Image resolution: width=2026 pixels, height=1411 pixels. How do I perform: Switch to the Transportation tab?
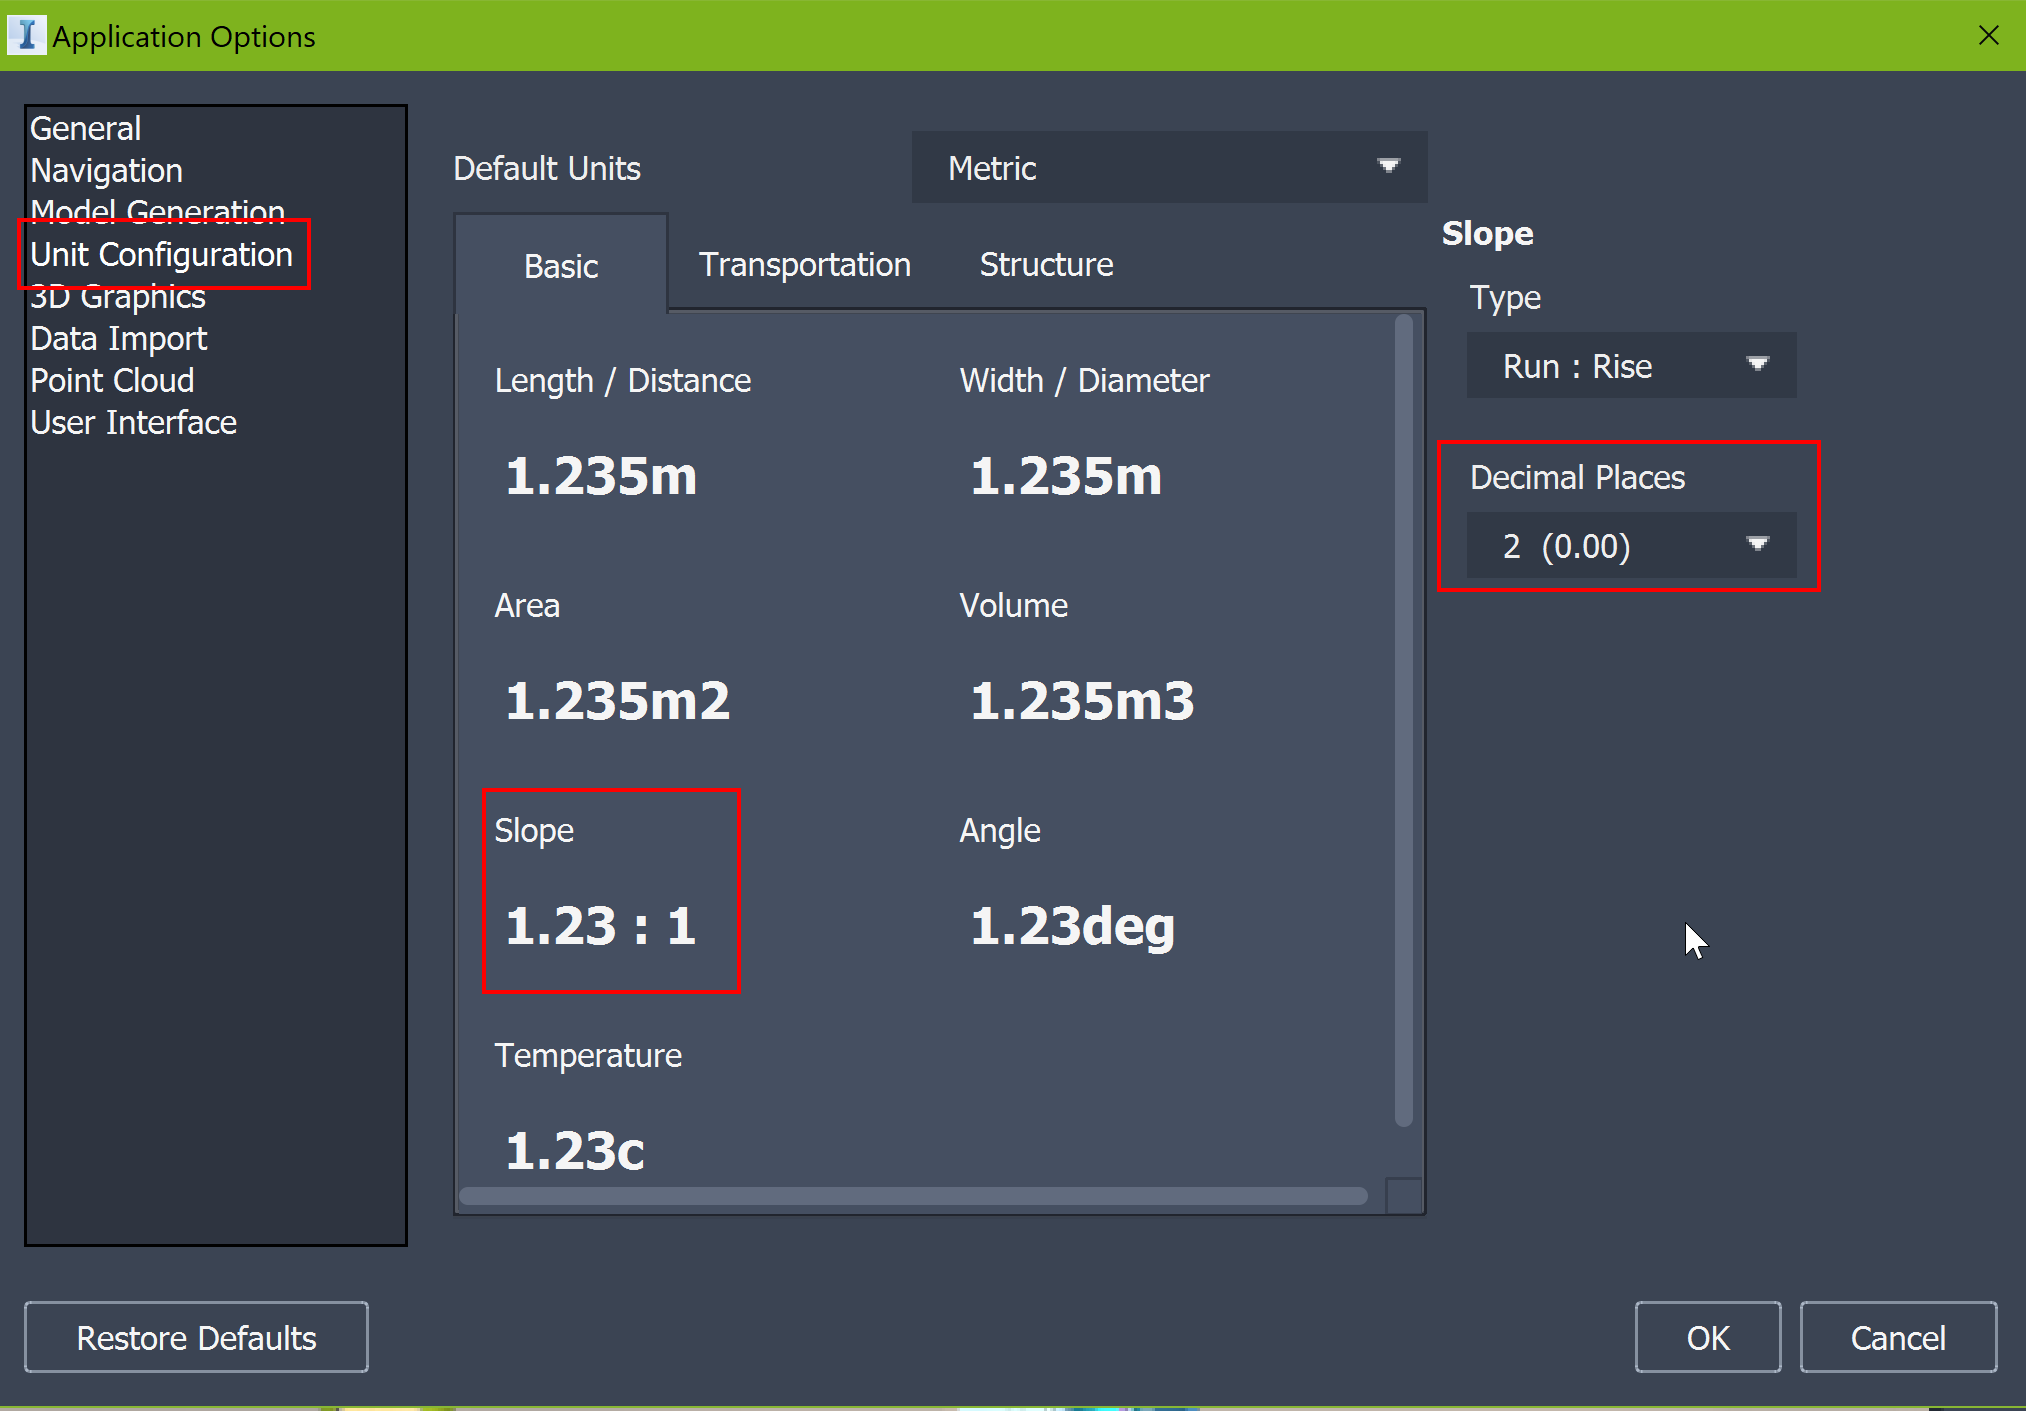pyautogui.click(x=804, y=265)
